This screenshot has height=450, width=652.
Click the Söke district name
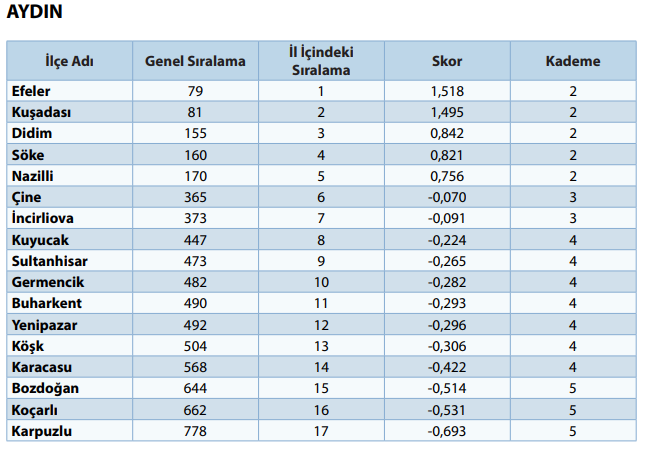click(28, 155)
